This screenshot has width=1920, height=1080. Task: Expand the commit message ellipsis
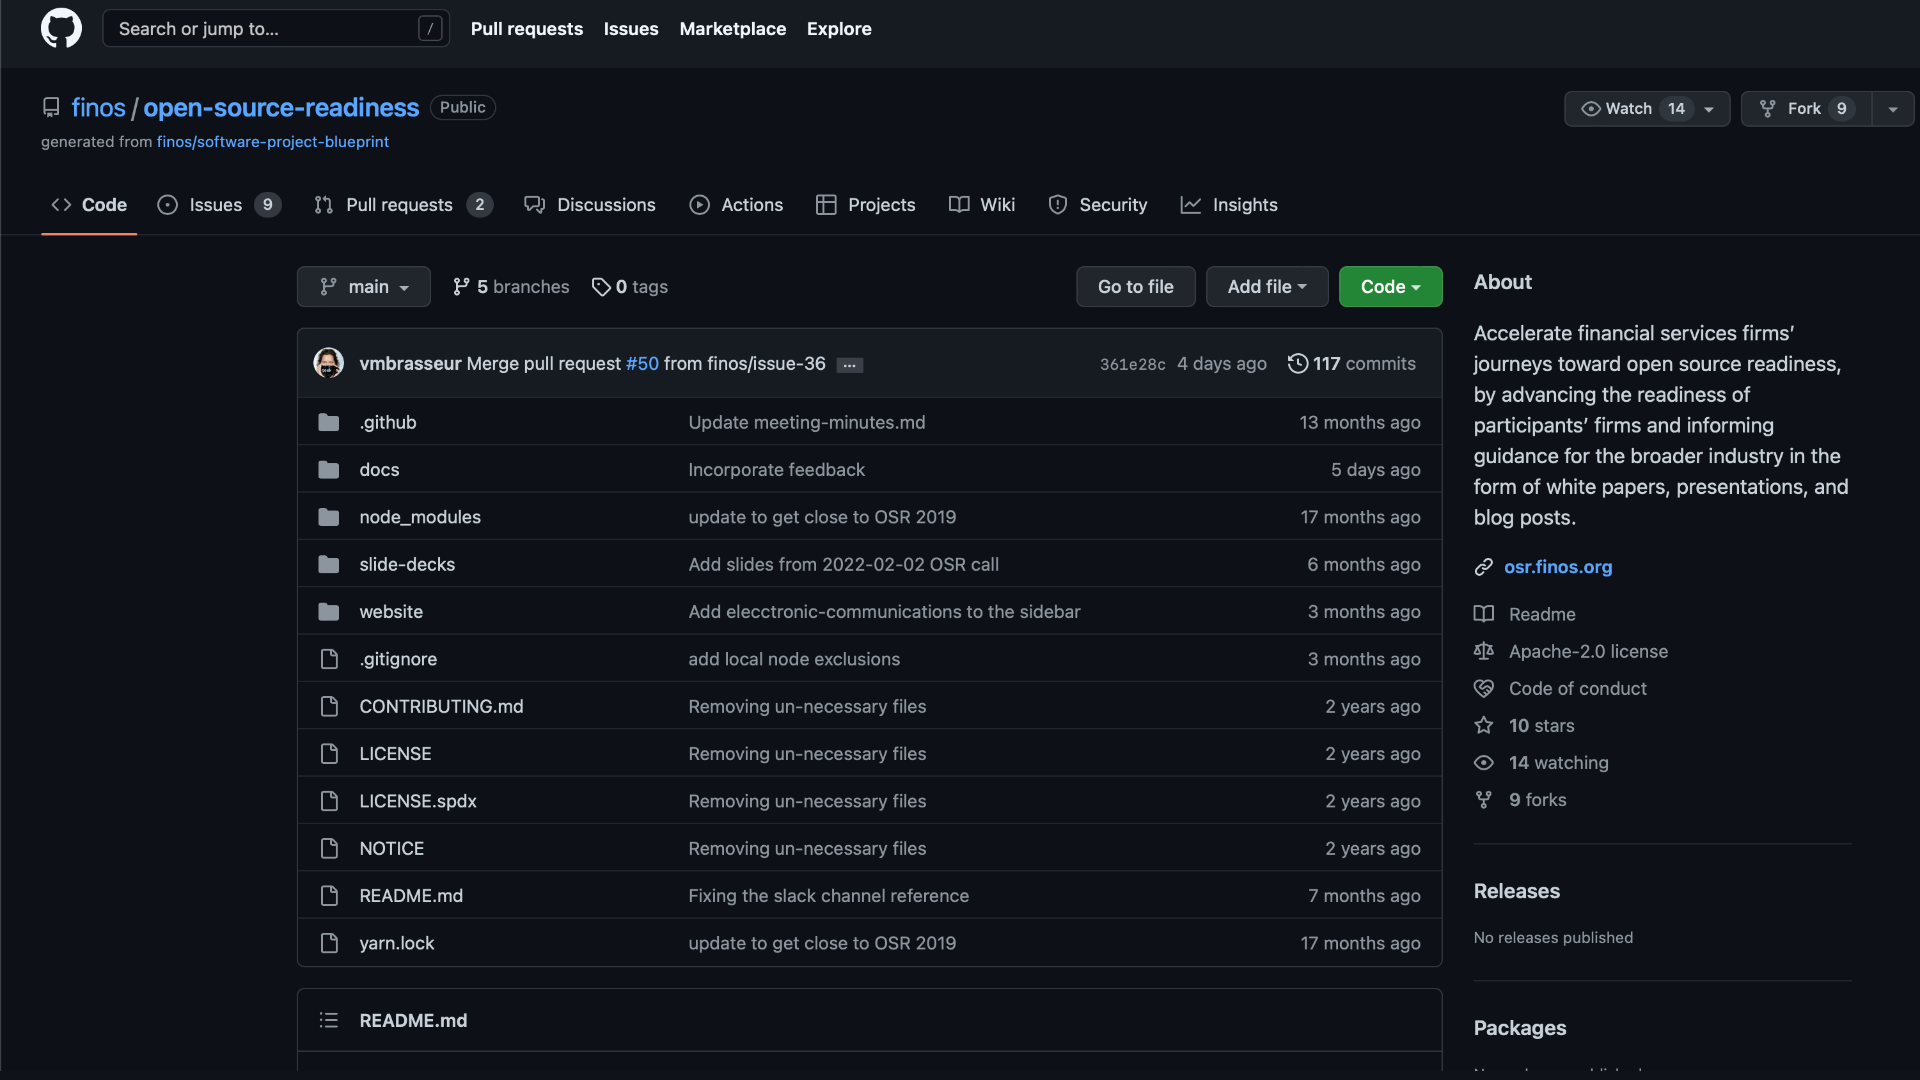click(x=849, y=365)
